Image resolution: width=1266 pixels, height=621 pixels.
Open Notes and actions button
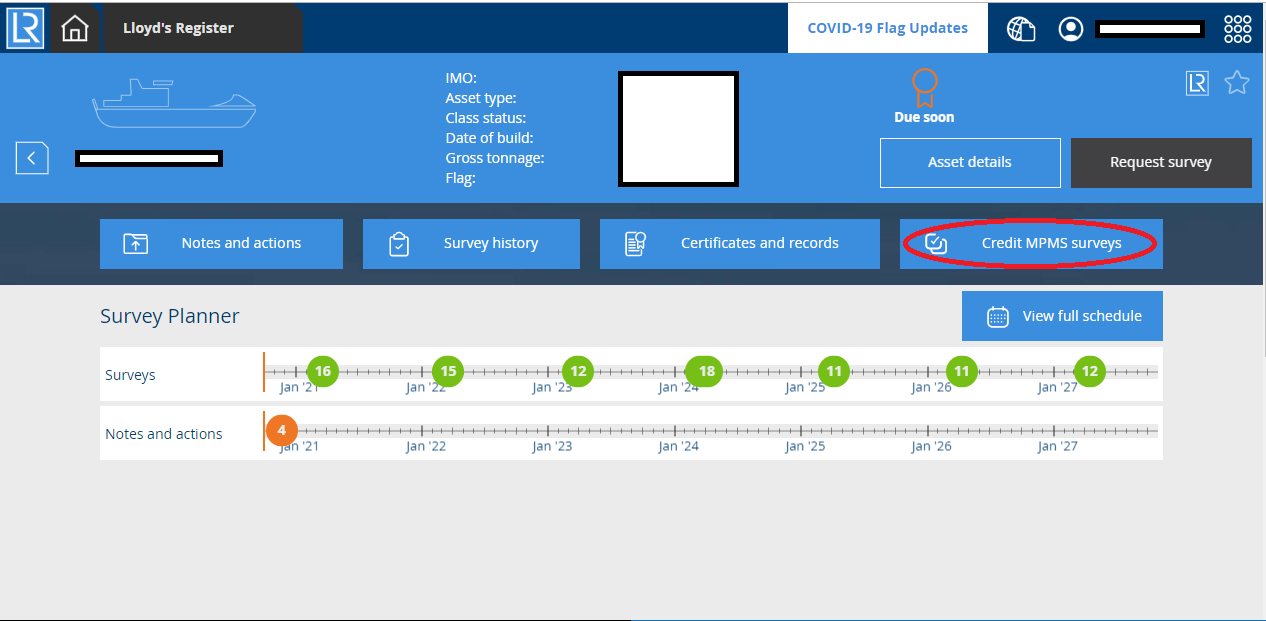point(221,243)
